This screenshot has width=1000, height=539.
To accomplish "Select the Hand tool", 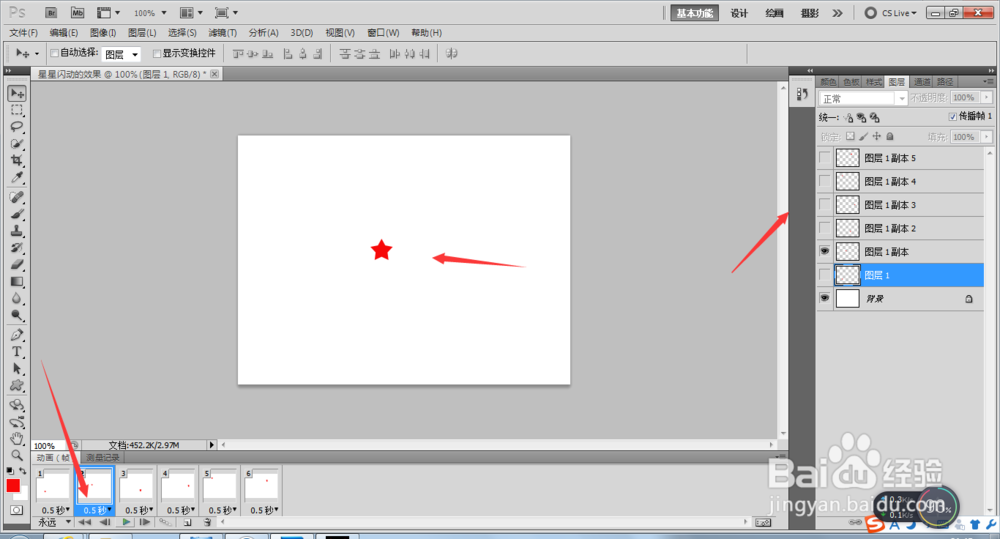I will click(17, 439).
